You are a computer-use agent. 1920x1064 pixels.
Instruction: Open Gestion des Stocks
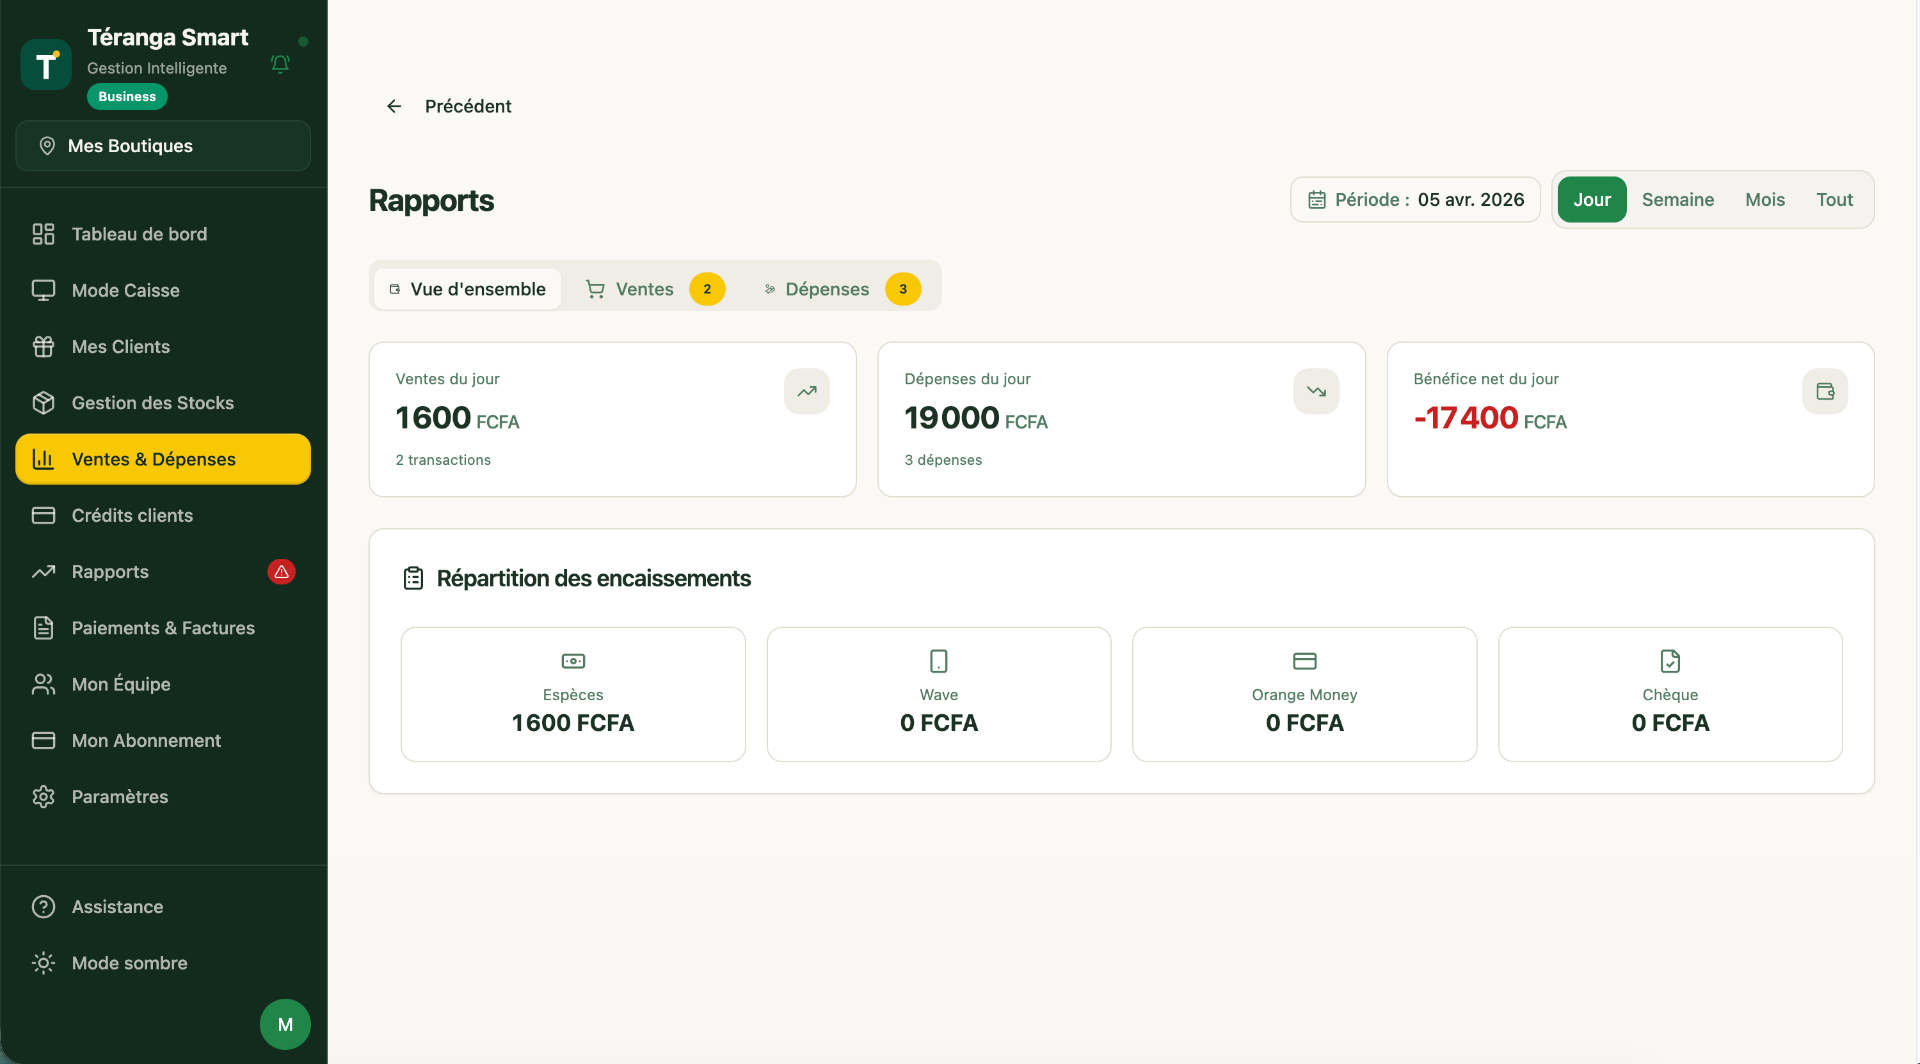click(x=163, y=403)
